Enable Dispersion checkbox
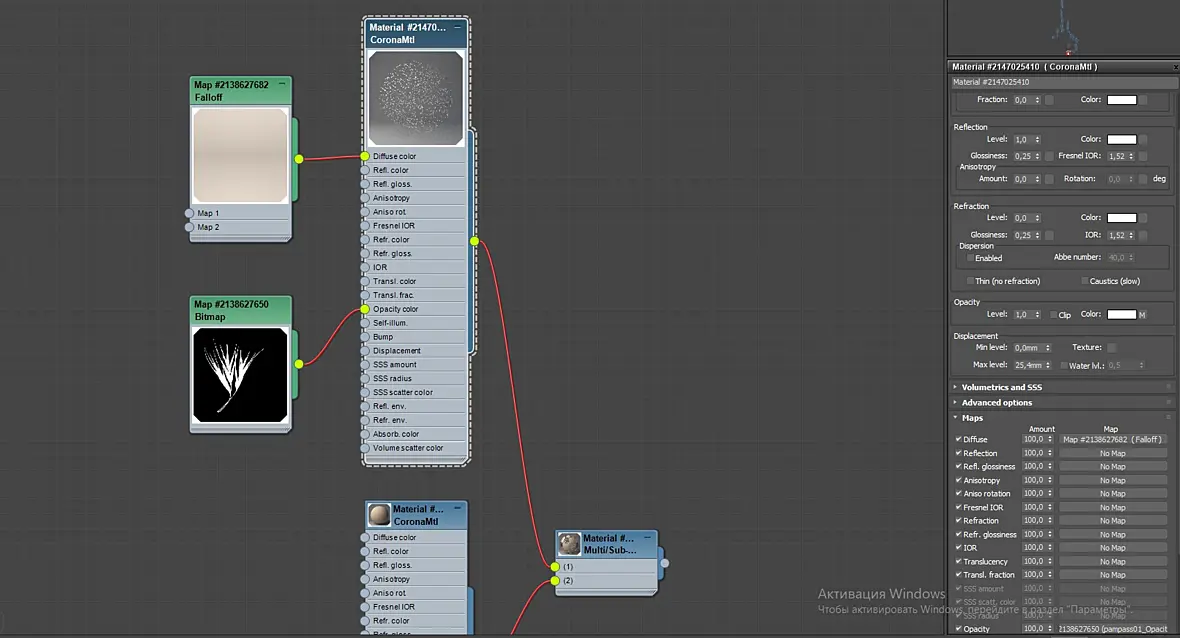Image resolution: width=1180 pixels, height=638 pixels. pyautogui.click(x=970, y=258)
